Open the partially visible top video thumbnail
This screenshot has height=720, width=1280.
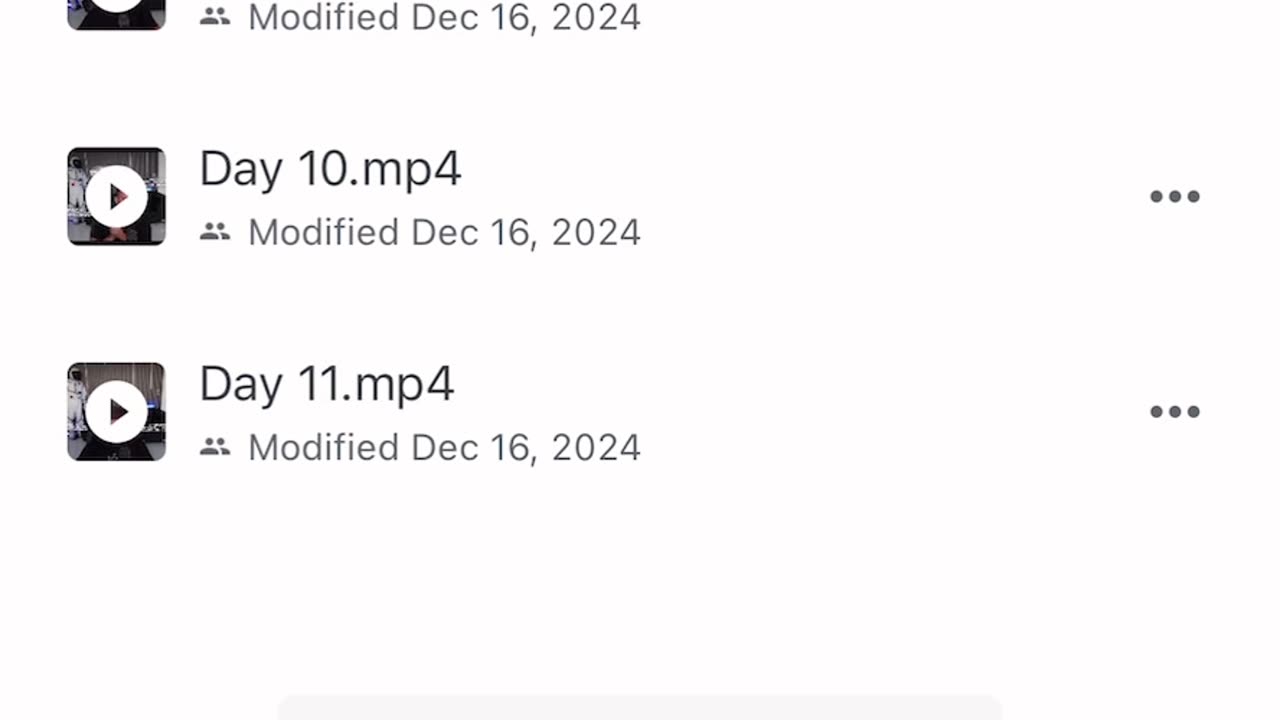pos(116,15)
